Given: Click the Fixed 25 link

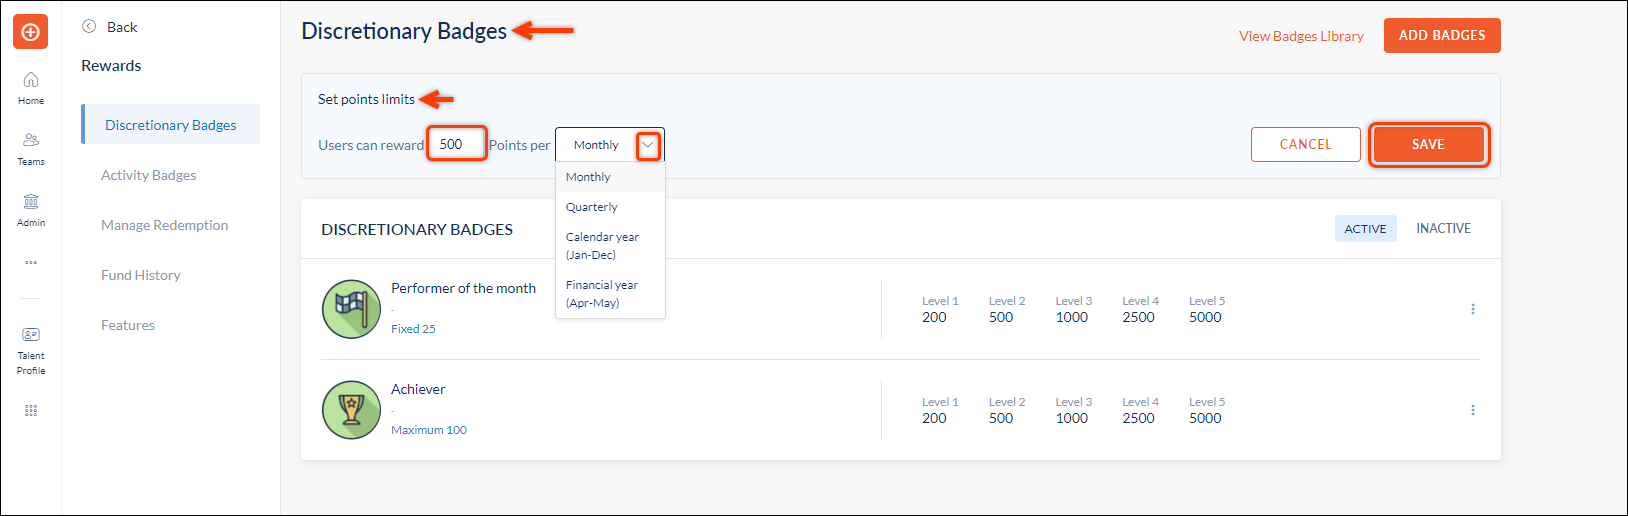Looking at the screenshot, I should click(x=413, y=329).
